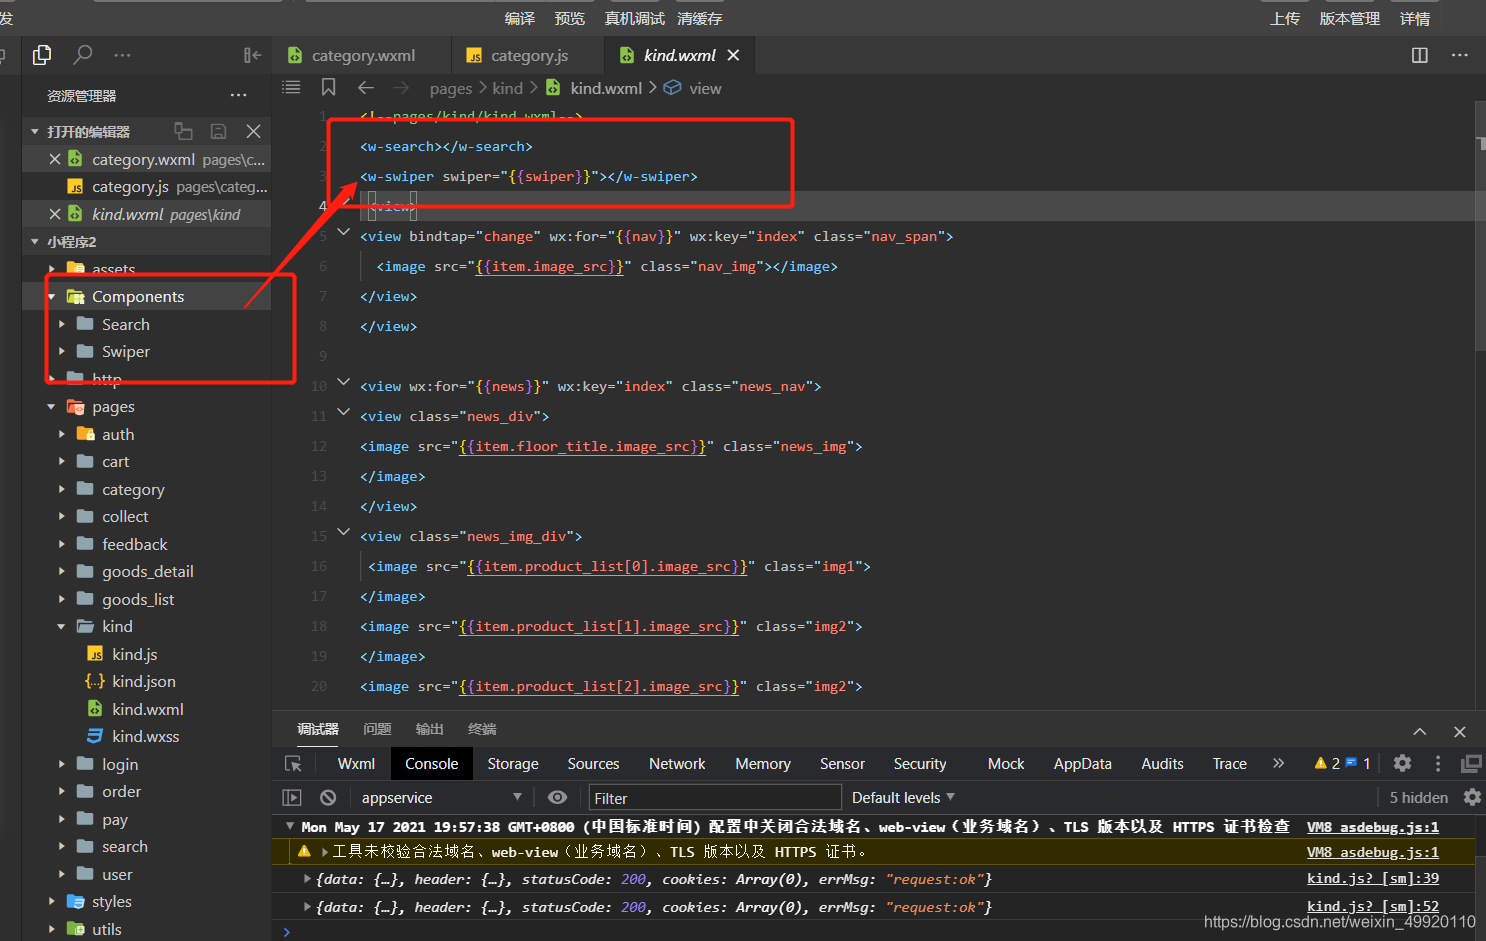Toggle the outline list icon in breadcrumb bar
This screenshot has width=1486, height=941.
tap(291, 88)
